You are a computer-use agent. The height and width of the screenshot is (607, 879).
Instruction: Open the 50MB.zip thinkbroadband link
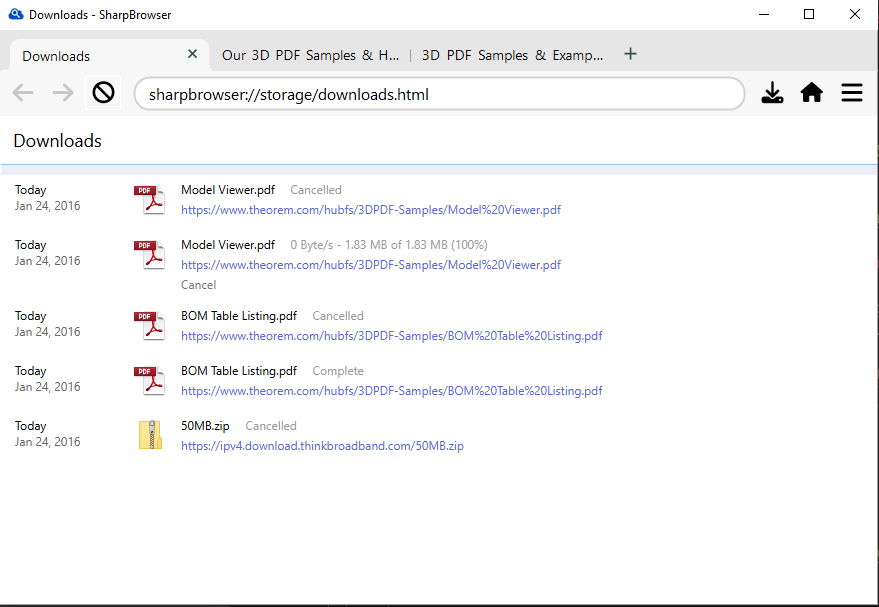(x=322, y=446)
